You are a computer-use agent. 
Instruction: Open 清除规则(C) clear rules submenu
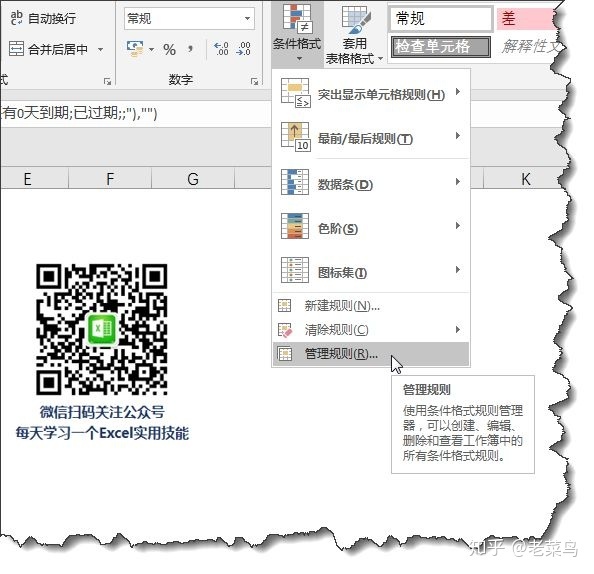[371, 330]
